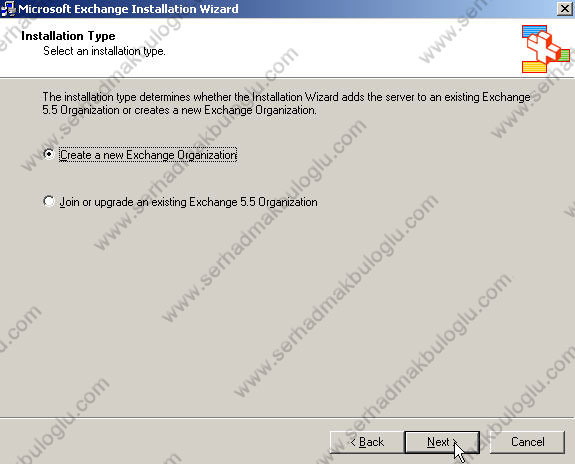Close the Exchange Installation Wizard window
This screenshot has width=575, height=464.
point(565,8)
